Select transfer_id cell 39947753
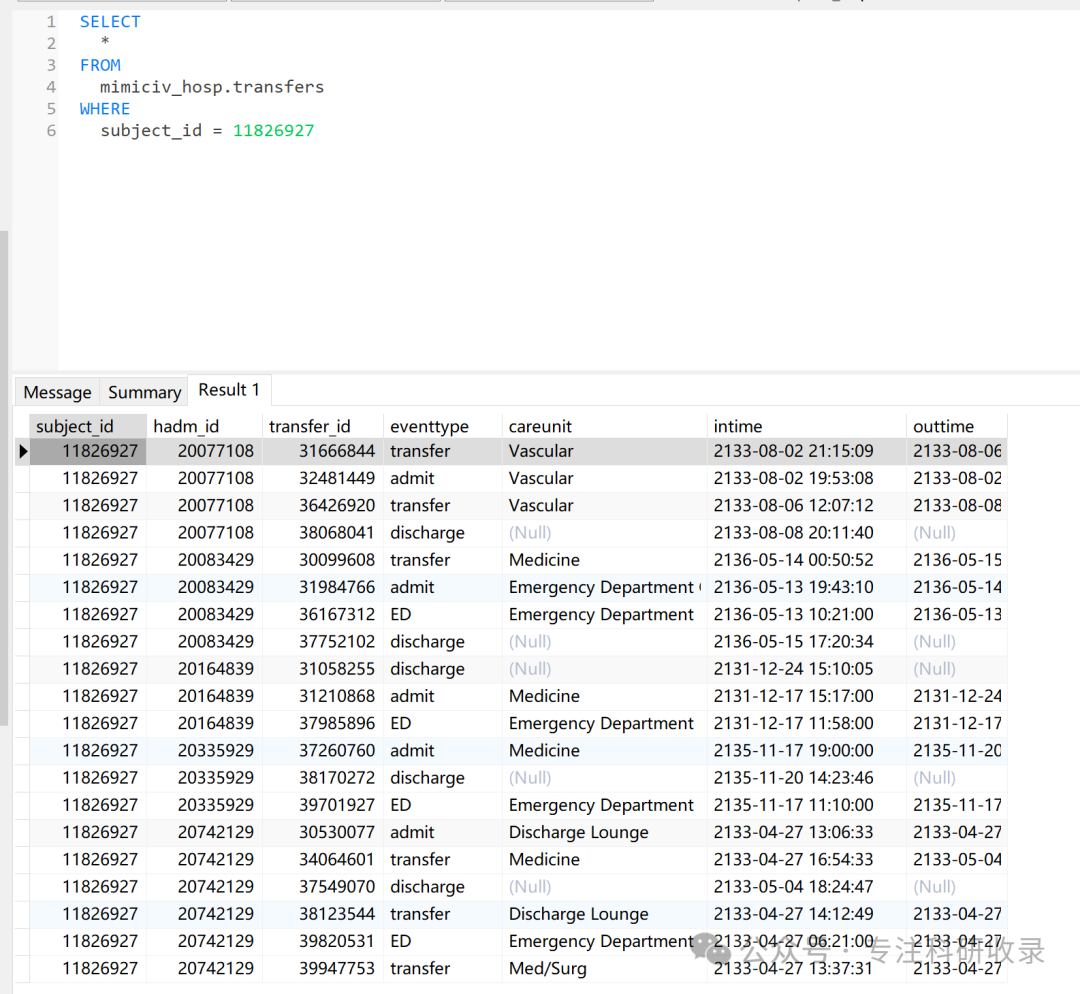The height and width of the screenshot is (994, 1080). [x=322, y=969]
